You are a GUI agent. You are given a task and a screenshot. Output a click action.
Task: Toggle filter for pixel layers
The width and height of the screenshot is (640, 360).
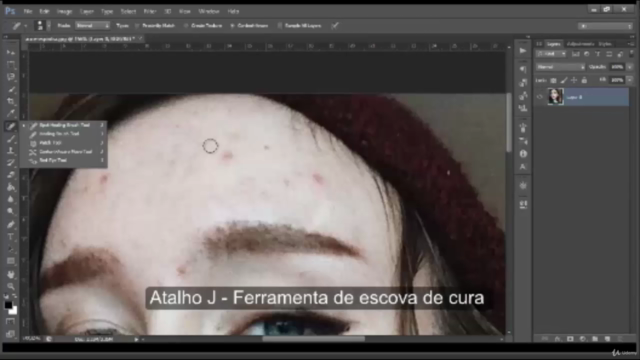pyautogui.click(x=576, y=54)
